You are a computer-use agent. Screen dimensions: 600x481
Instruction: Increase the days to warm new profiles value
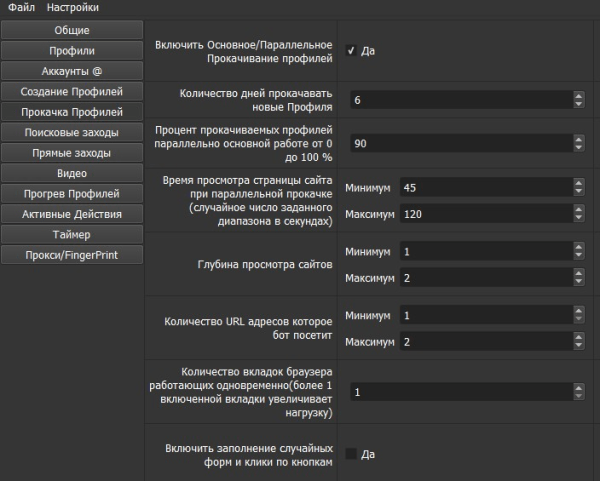click(x=579, y=96)
